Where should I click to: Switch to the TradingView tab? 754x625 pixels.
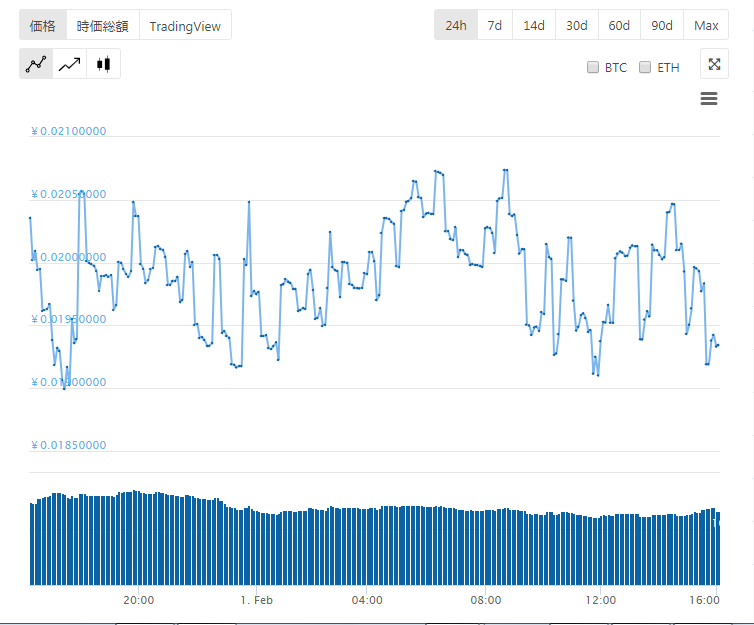click(185, 26)
